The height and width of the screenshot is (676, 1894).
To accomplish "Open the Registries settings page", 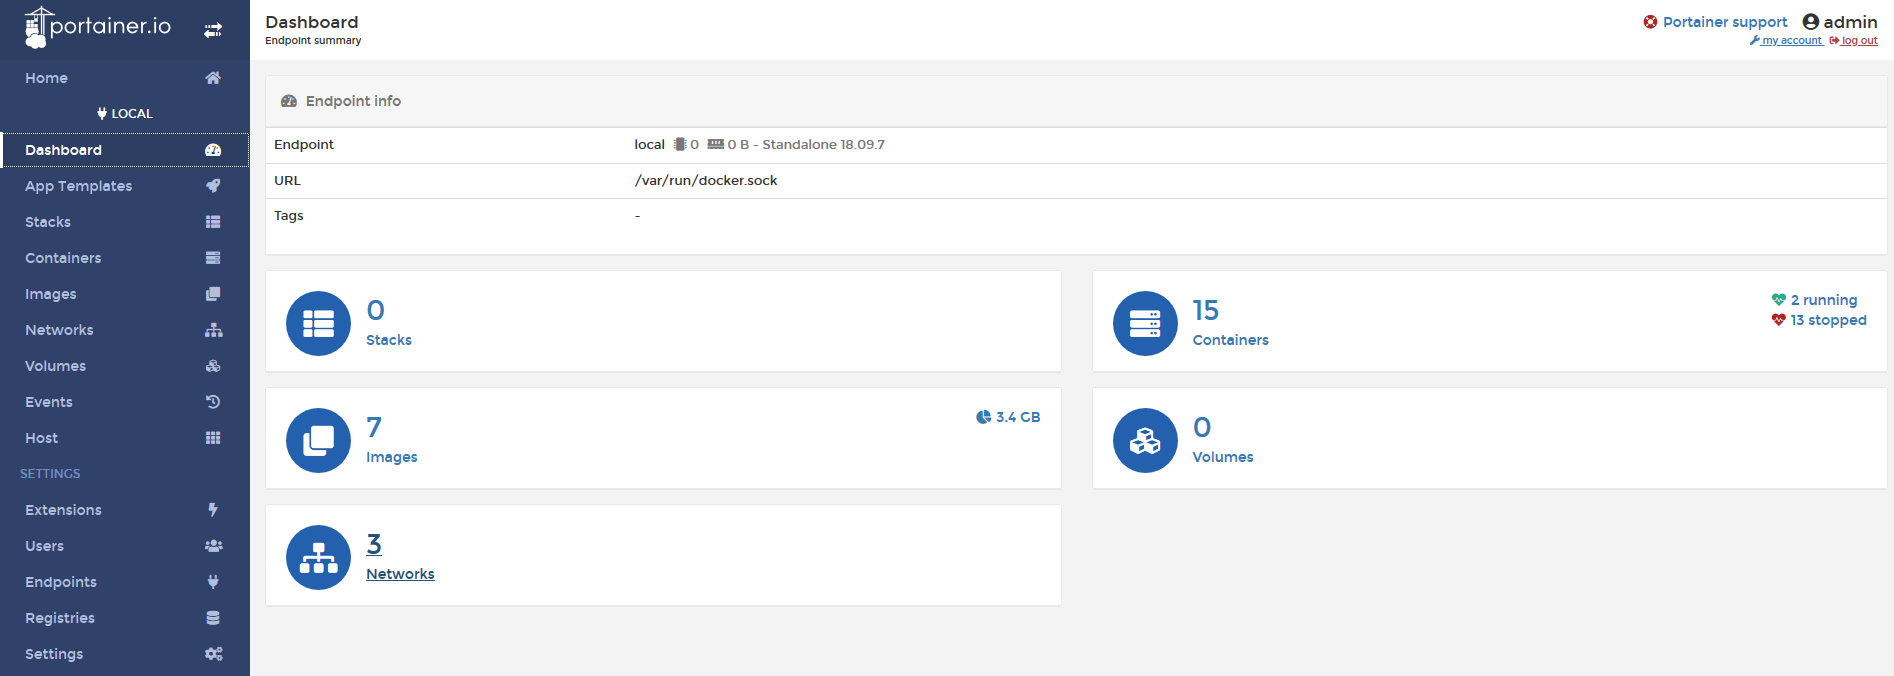I will 125,618.
